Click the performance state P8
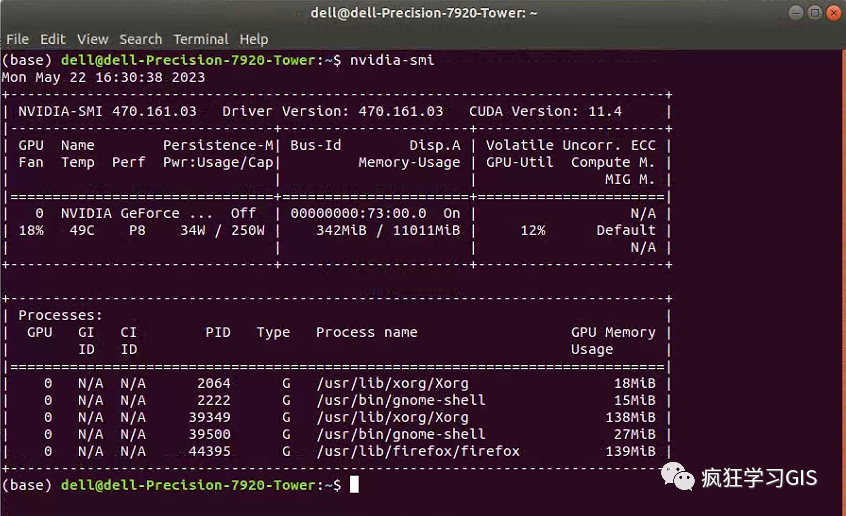 (x=137, y=230)
